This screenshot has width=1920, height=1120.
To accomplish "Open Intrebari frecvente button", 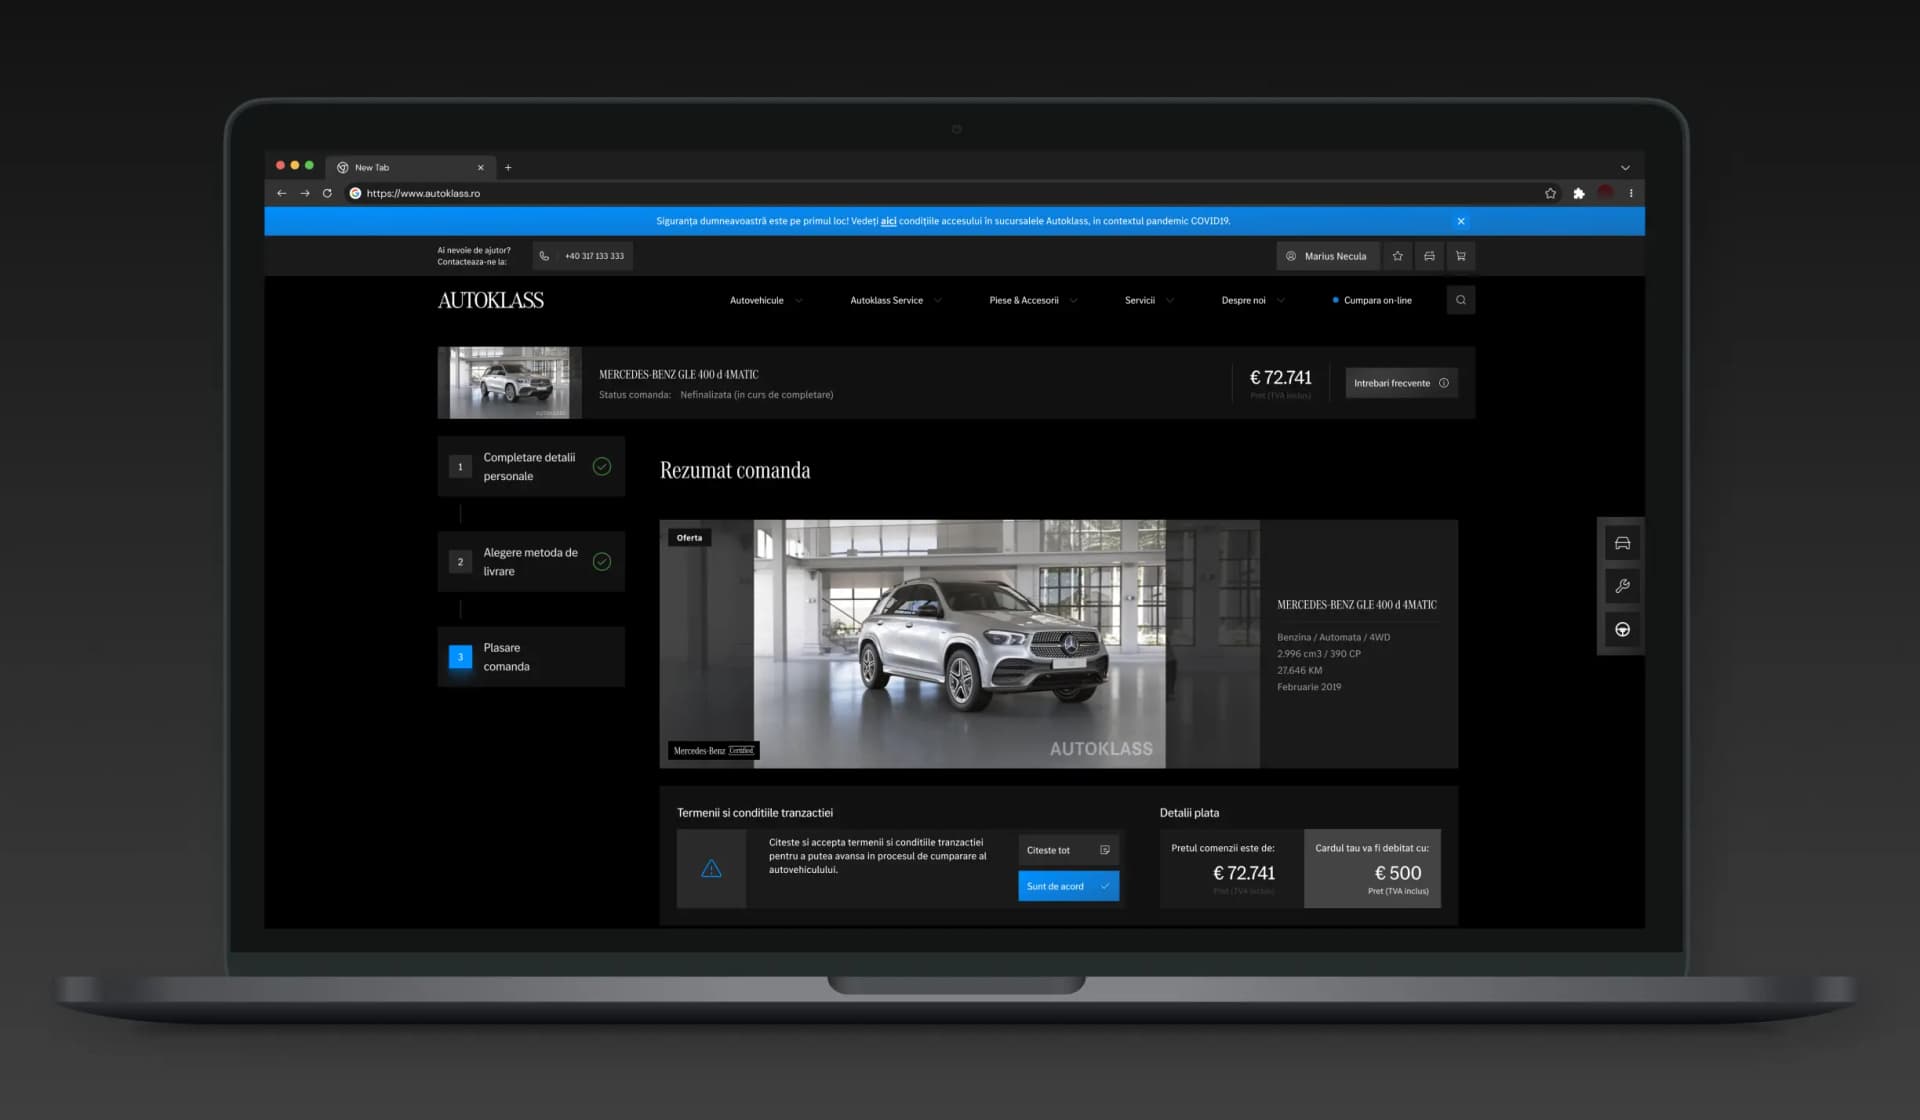I will [x=1401, y=383].
